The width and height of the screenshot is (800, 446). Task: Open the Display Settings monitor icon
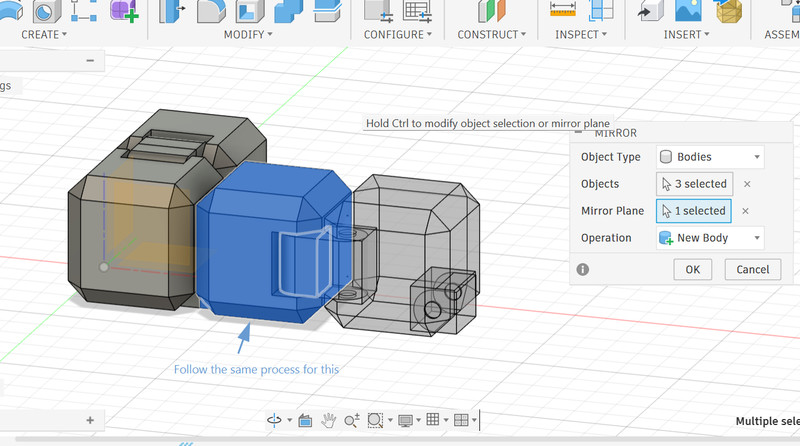coord(405,421)
